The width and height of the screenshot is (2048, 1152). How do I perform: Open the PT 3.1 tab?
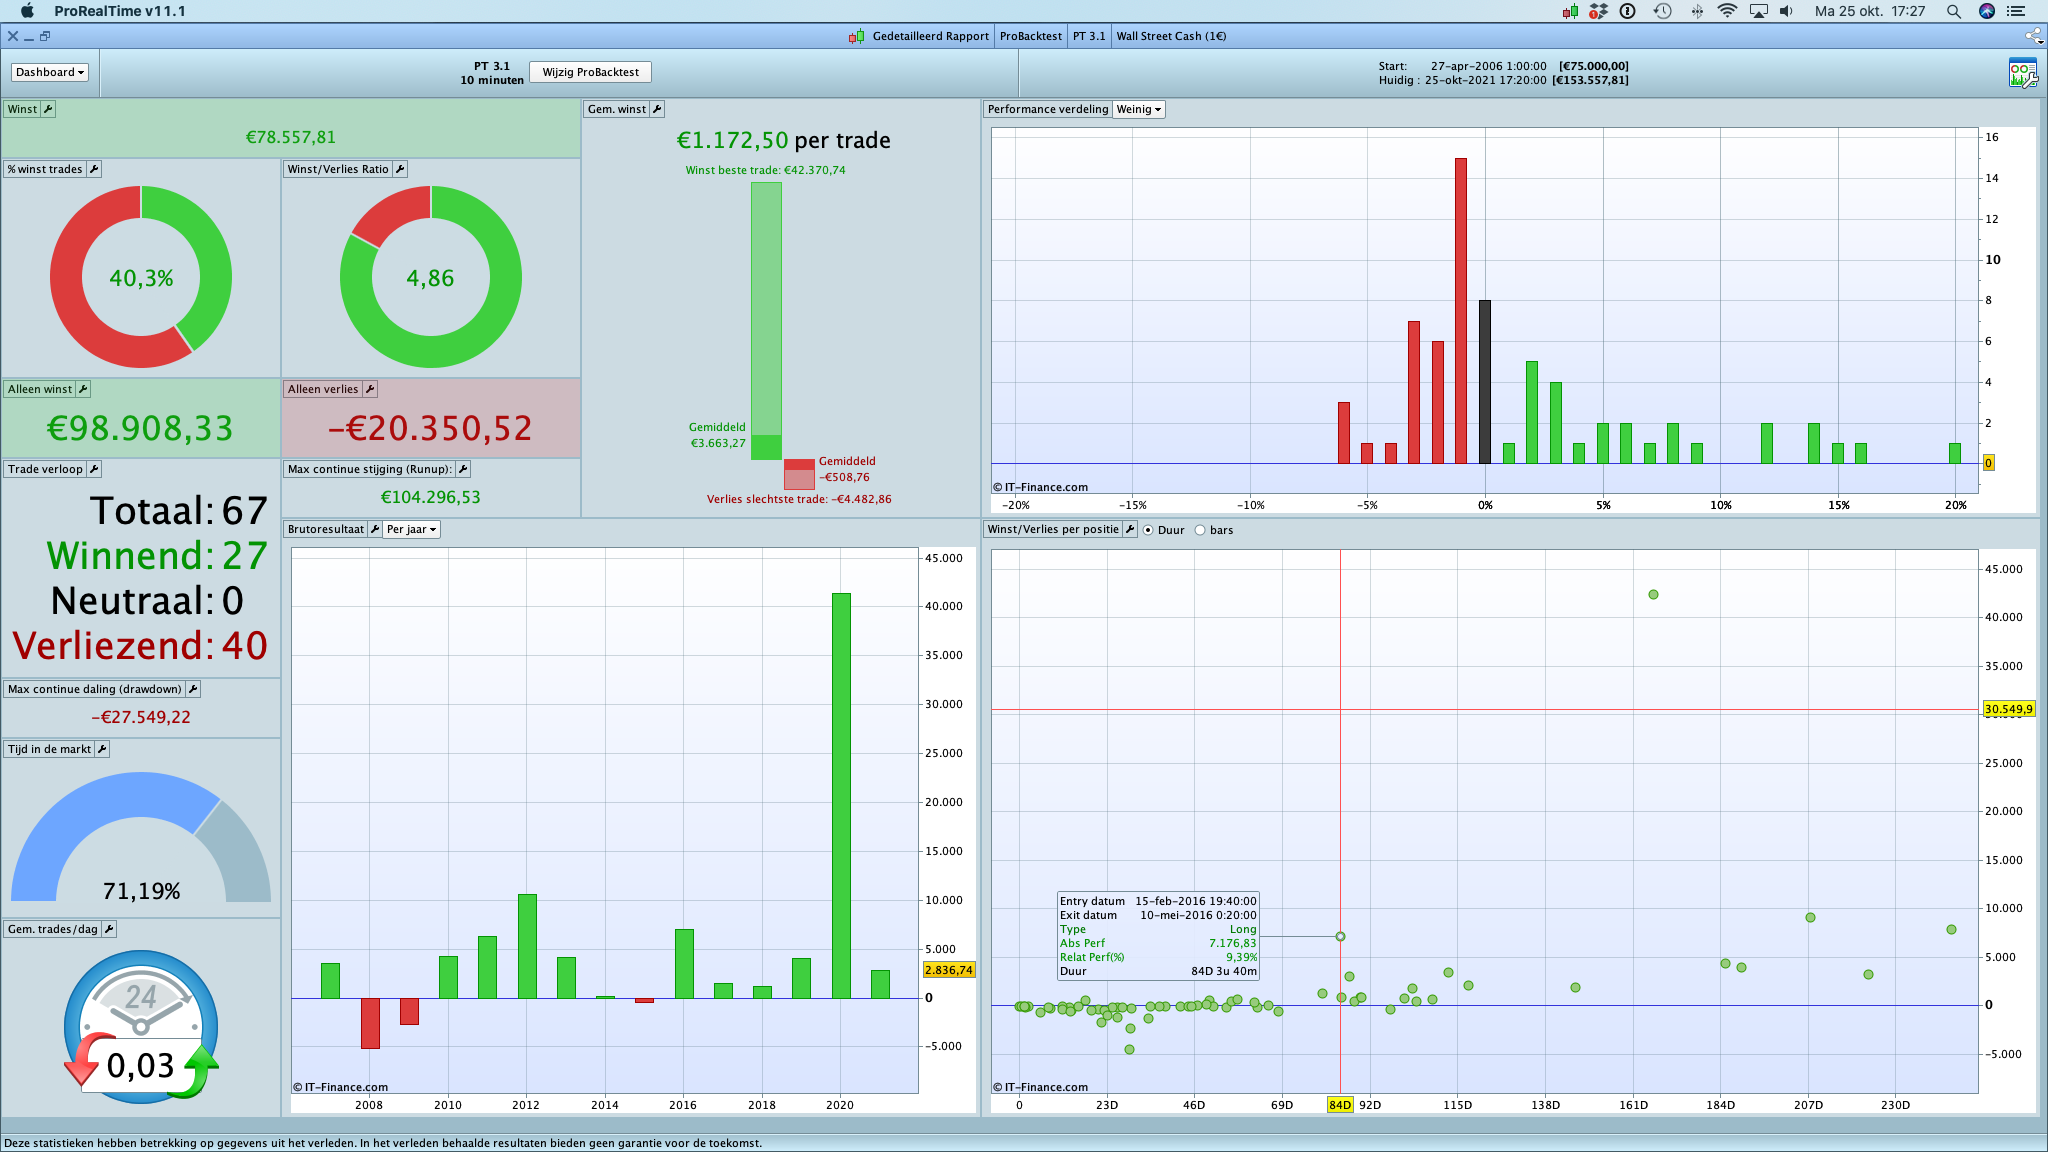(1089, 36)
